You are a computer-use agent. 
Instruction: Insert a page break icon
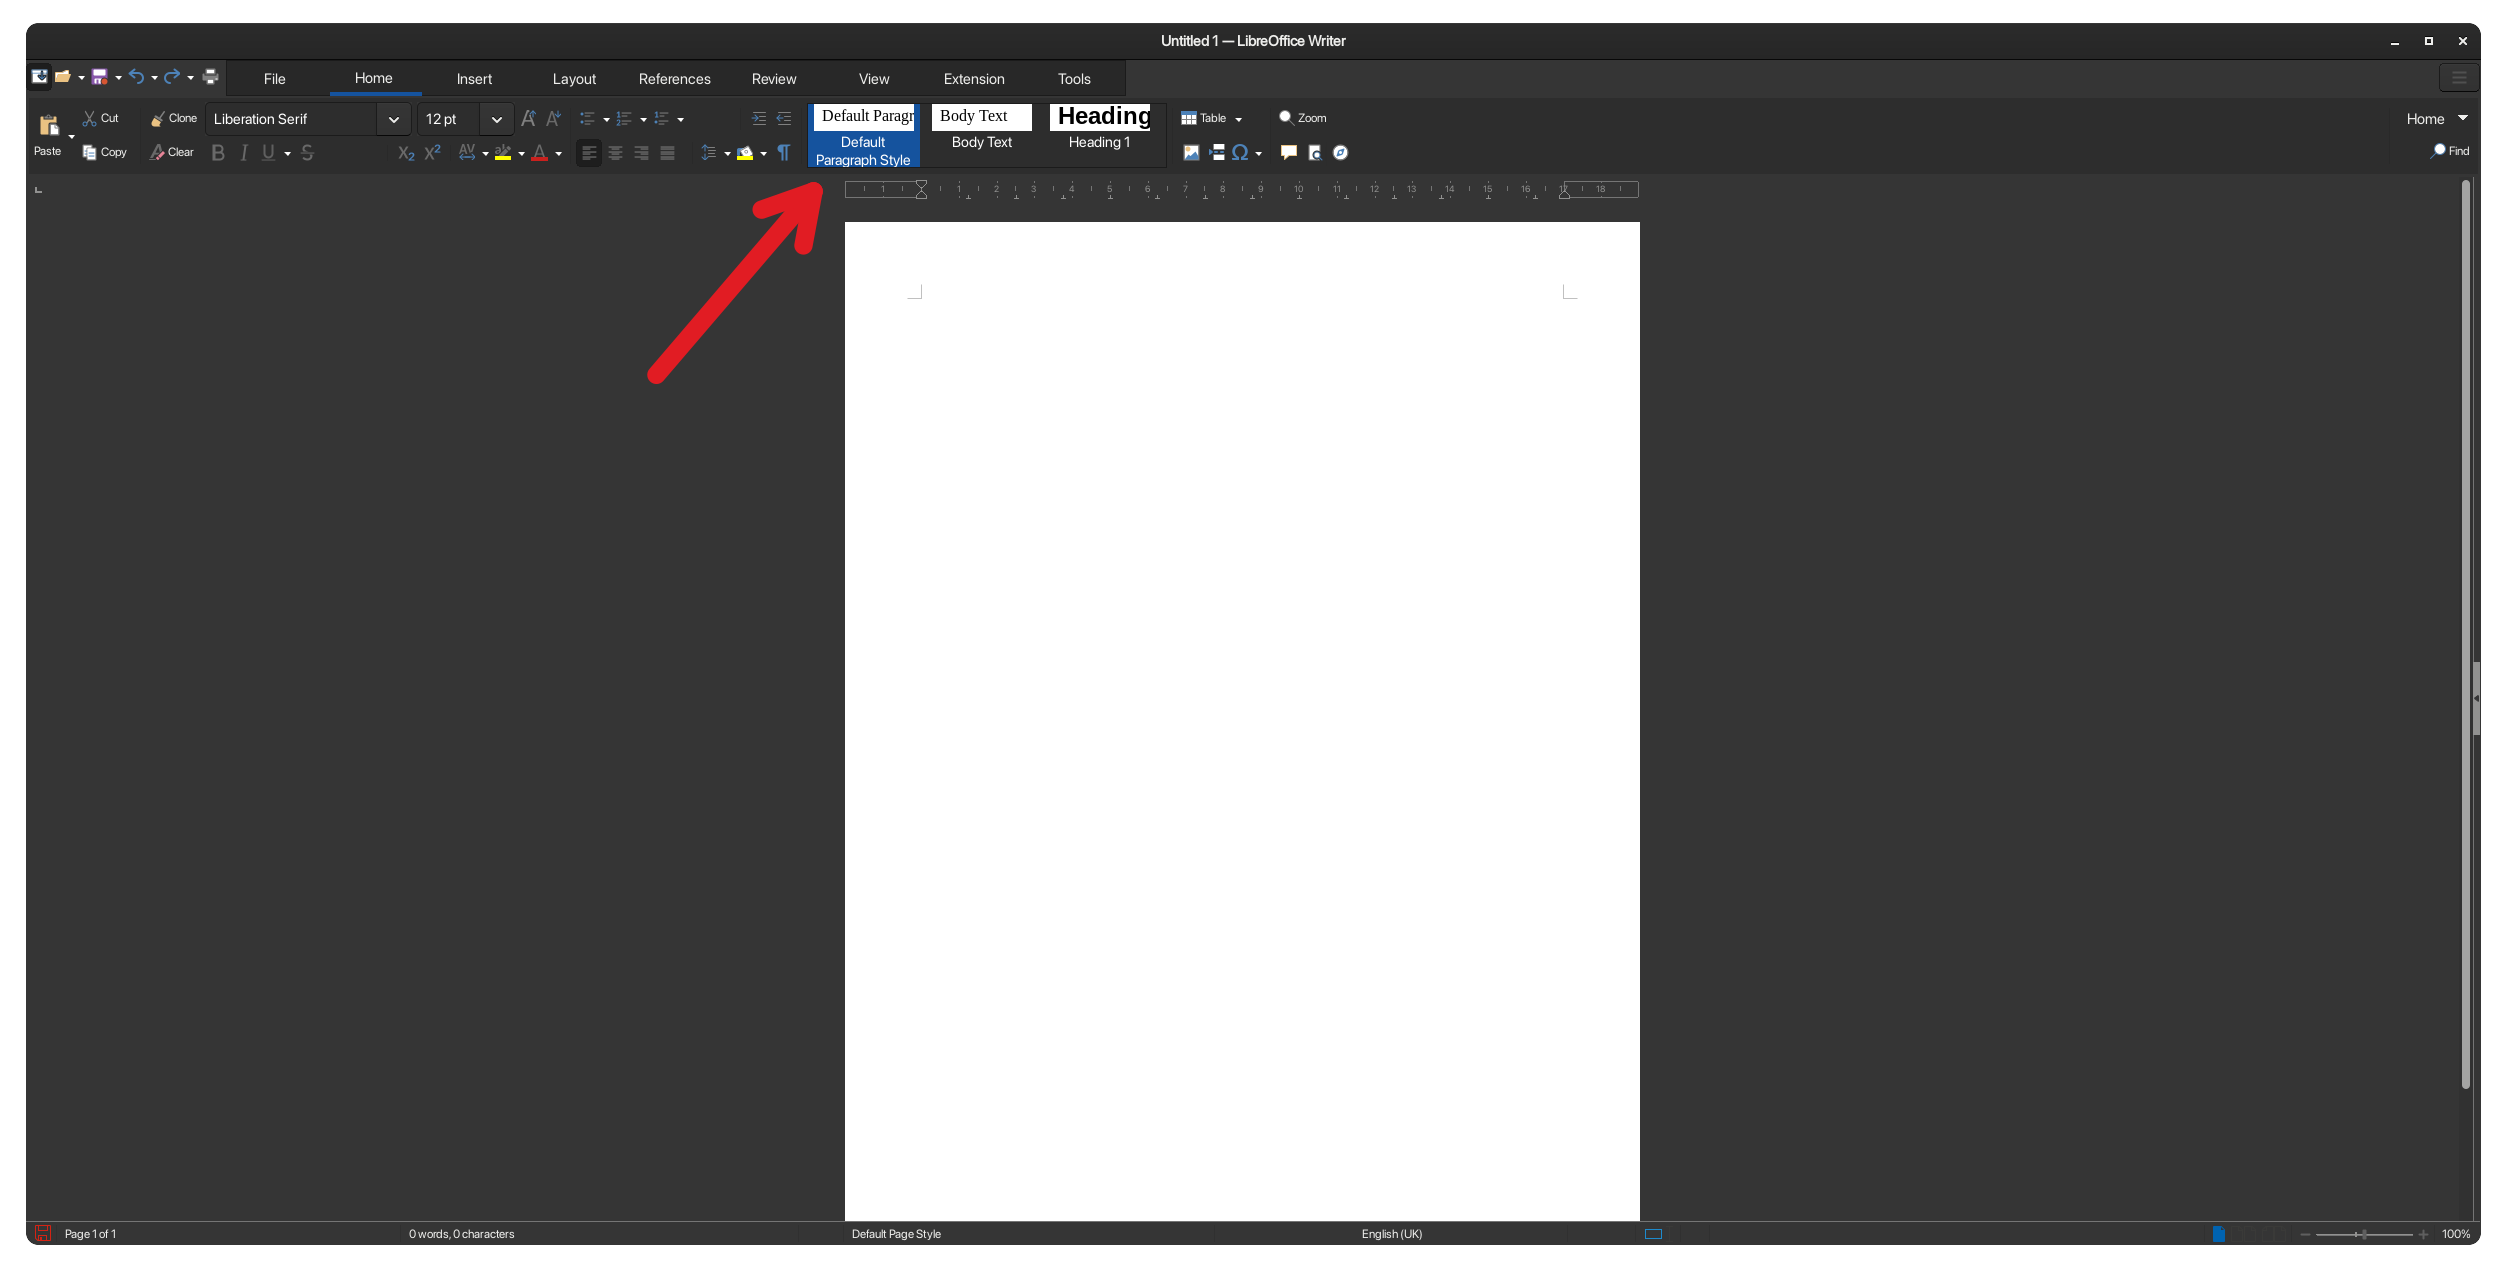[1217, 153]
